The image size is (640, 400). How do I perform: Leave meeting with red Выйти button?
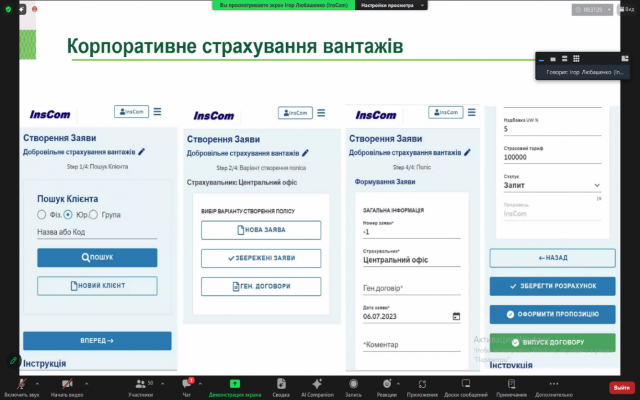pos(622,387)
